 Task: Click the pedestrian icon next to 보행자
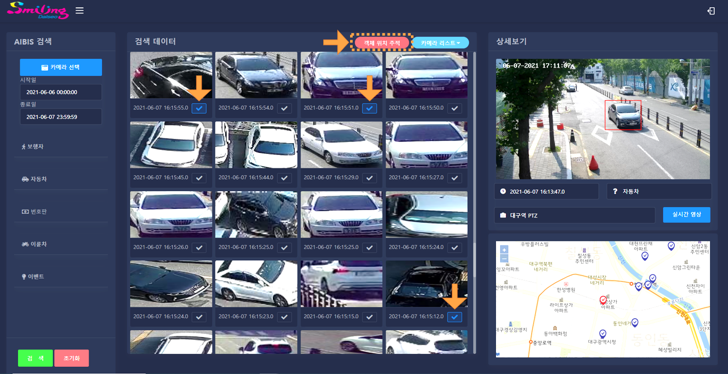(x=24, y=147)
